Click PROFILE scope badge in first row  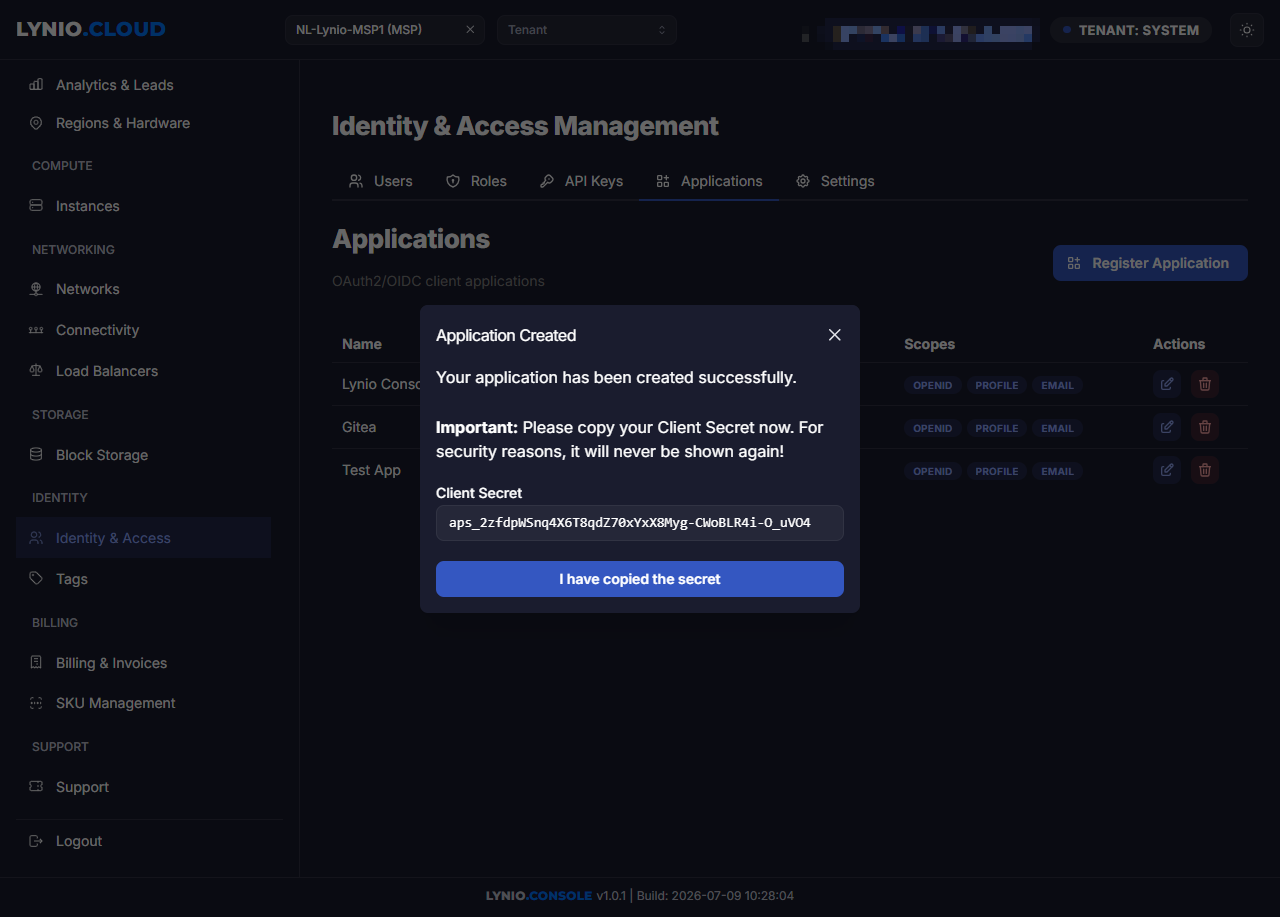pyautogui.click(x=997, y=385)
